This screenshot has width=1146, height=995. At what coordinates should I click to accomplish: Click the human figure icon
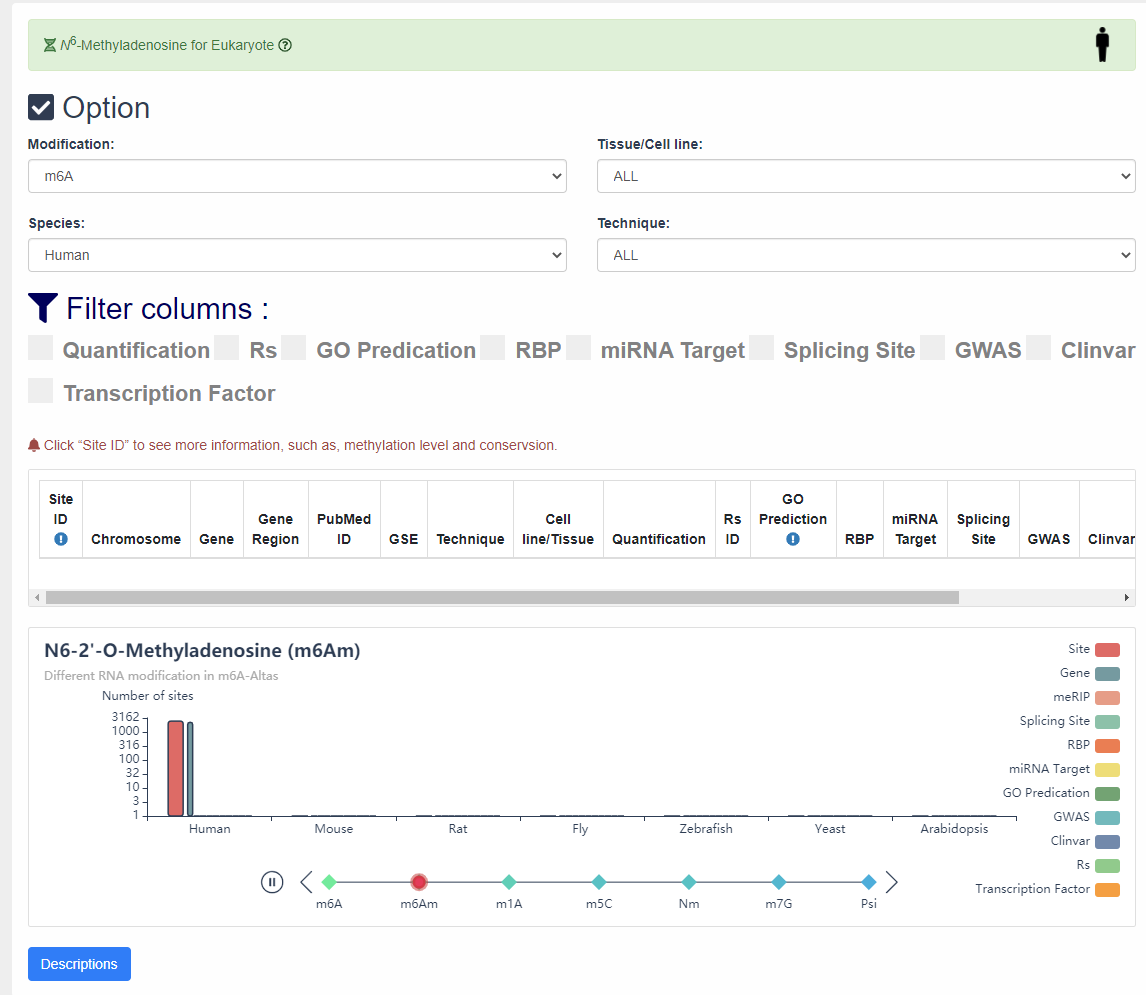point(1102,45)
